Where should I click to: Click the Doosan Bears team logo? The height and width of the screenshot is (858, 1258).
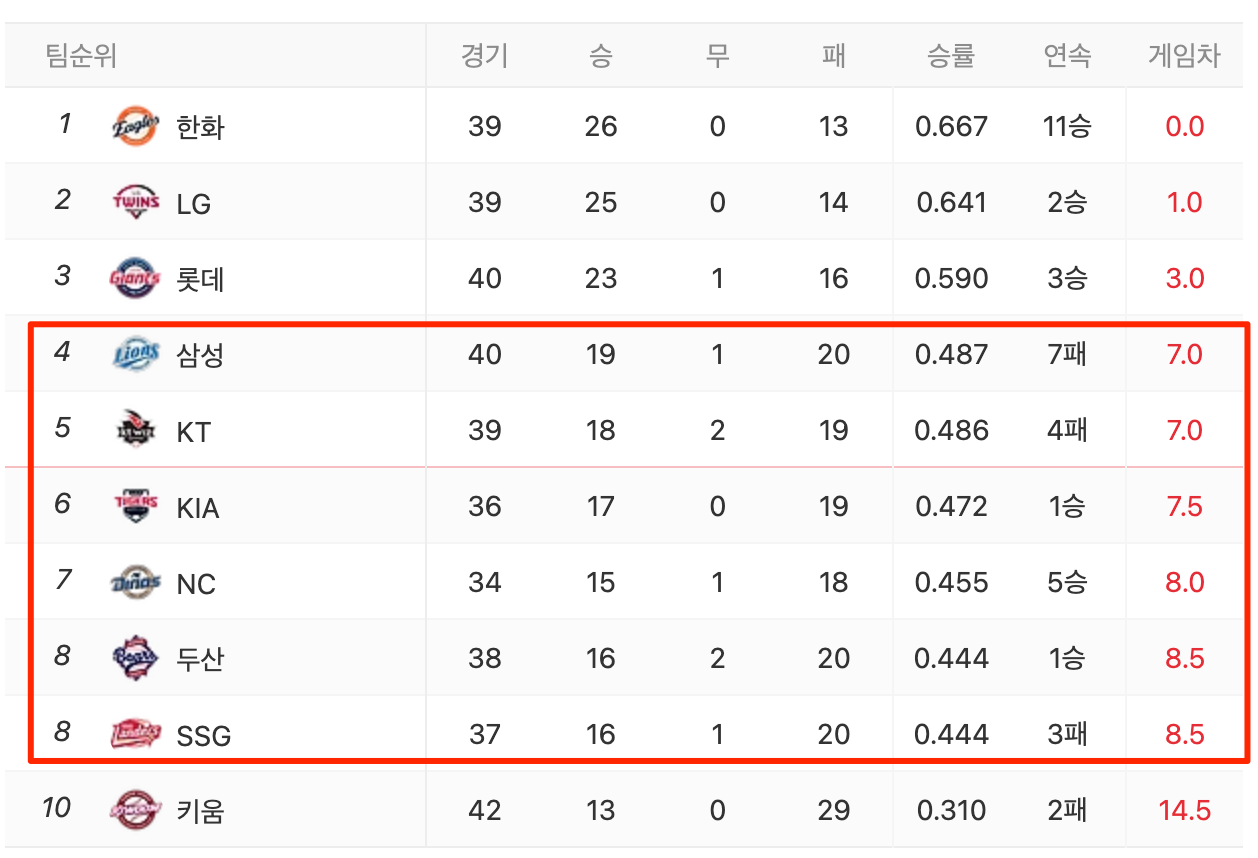point(135,659)
